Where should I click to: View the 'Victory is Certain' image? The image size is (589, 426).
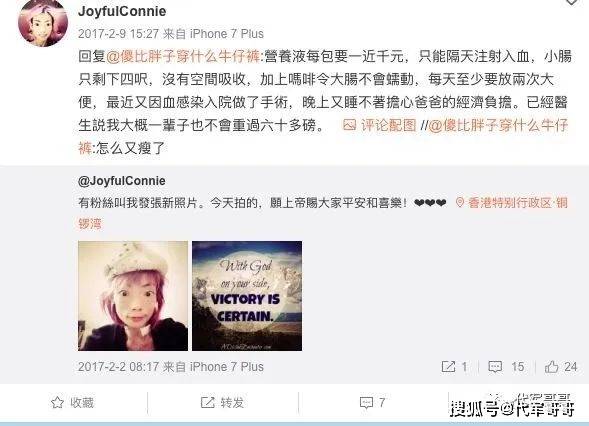[x=247, y=296]
